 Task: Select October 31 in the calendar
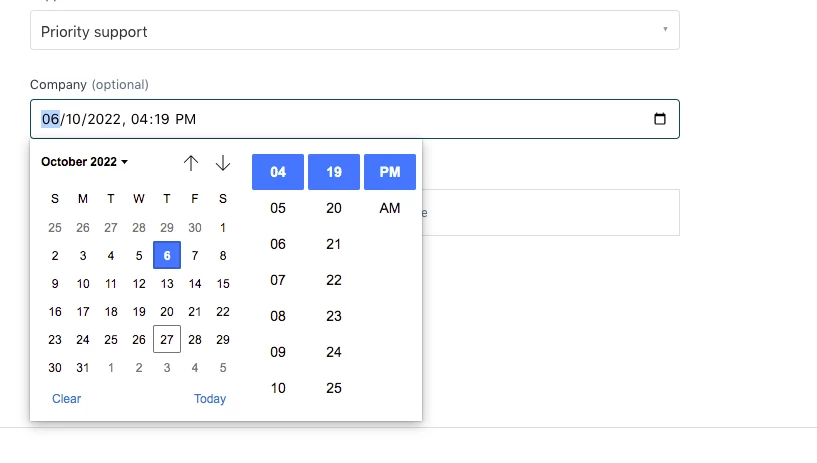(x=83, y=367)
